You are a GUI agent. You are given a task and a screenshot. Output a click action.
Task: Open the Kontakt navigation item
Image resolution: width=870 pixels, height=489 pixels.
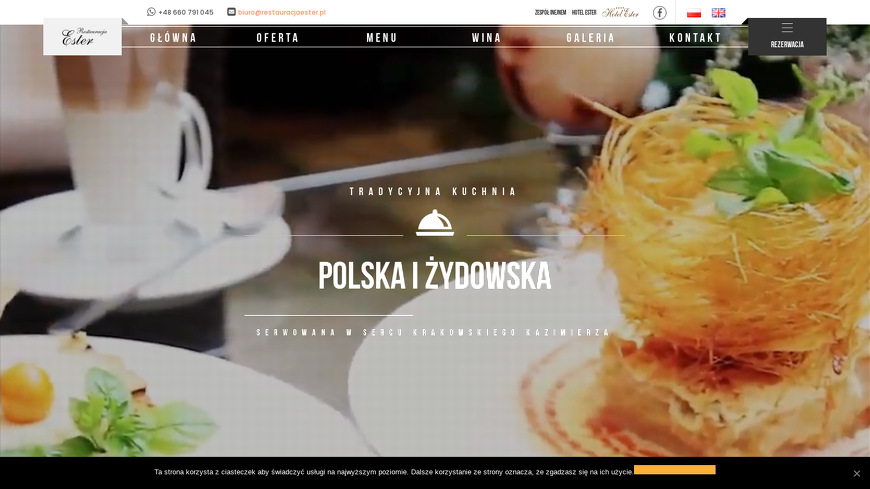(x=695, y=38)
